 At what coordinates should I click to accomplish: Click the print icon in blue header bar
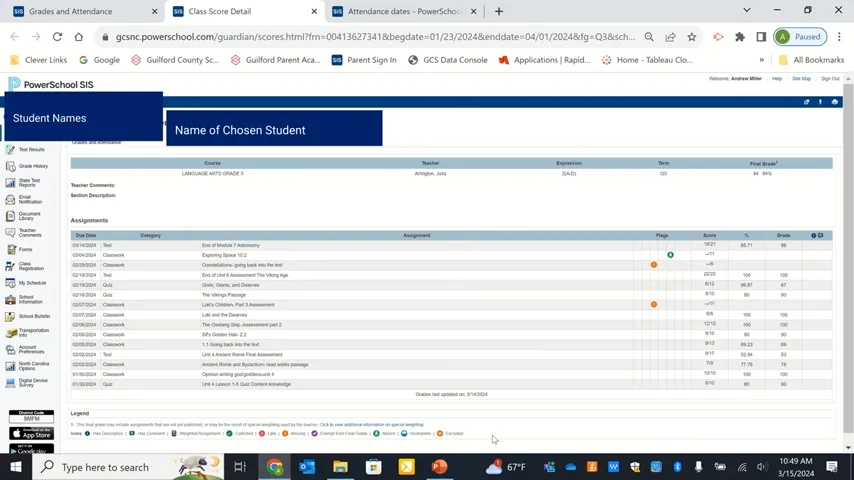coord(835,102)
